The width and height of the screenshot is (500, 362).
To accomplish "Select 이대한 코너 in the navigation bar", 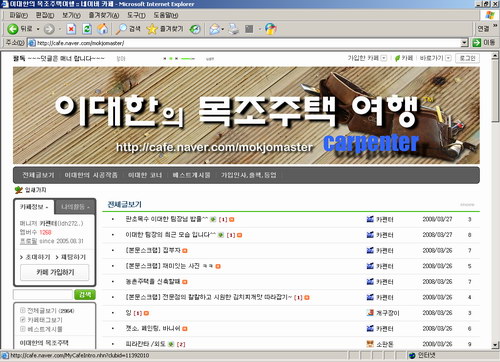I will (145, 175).
